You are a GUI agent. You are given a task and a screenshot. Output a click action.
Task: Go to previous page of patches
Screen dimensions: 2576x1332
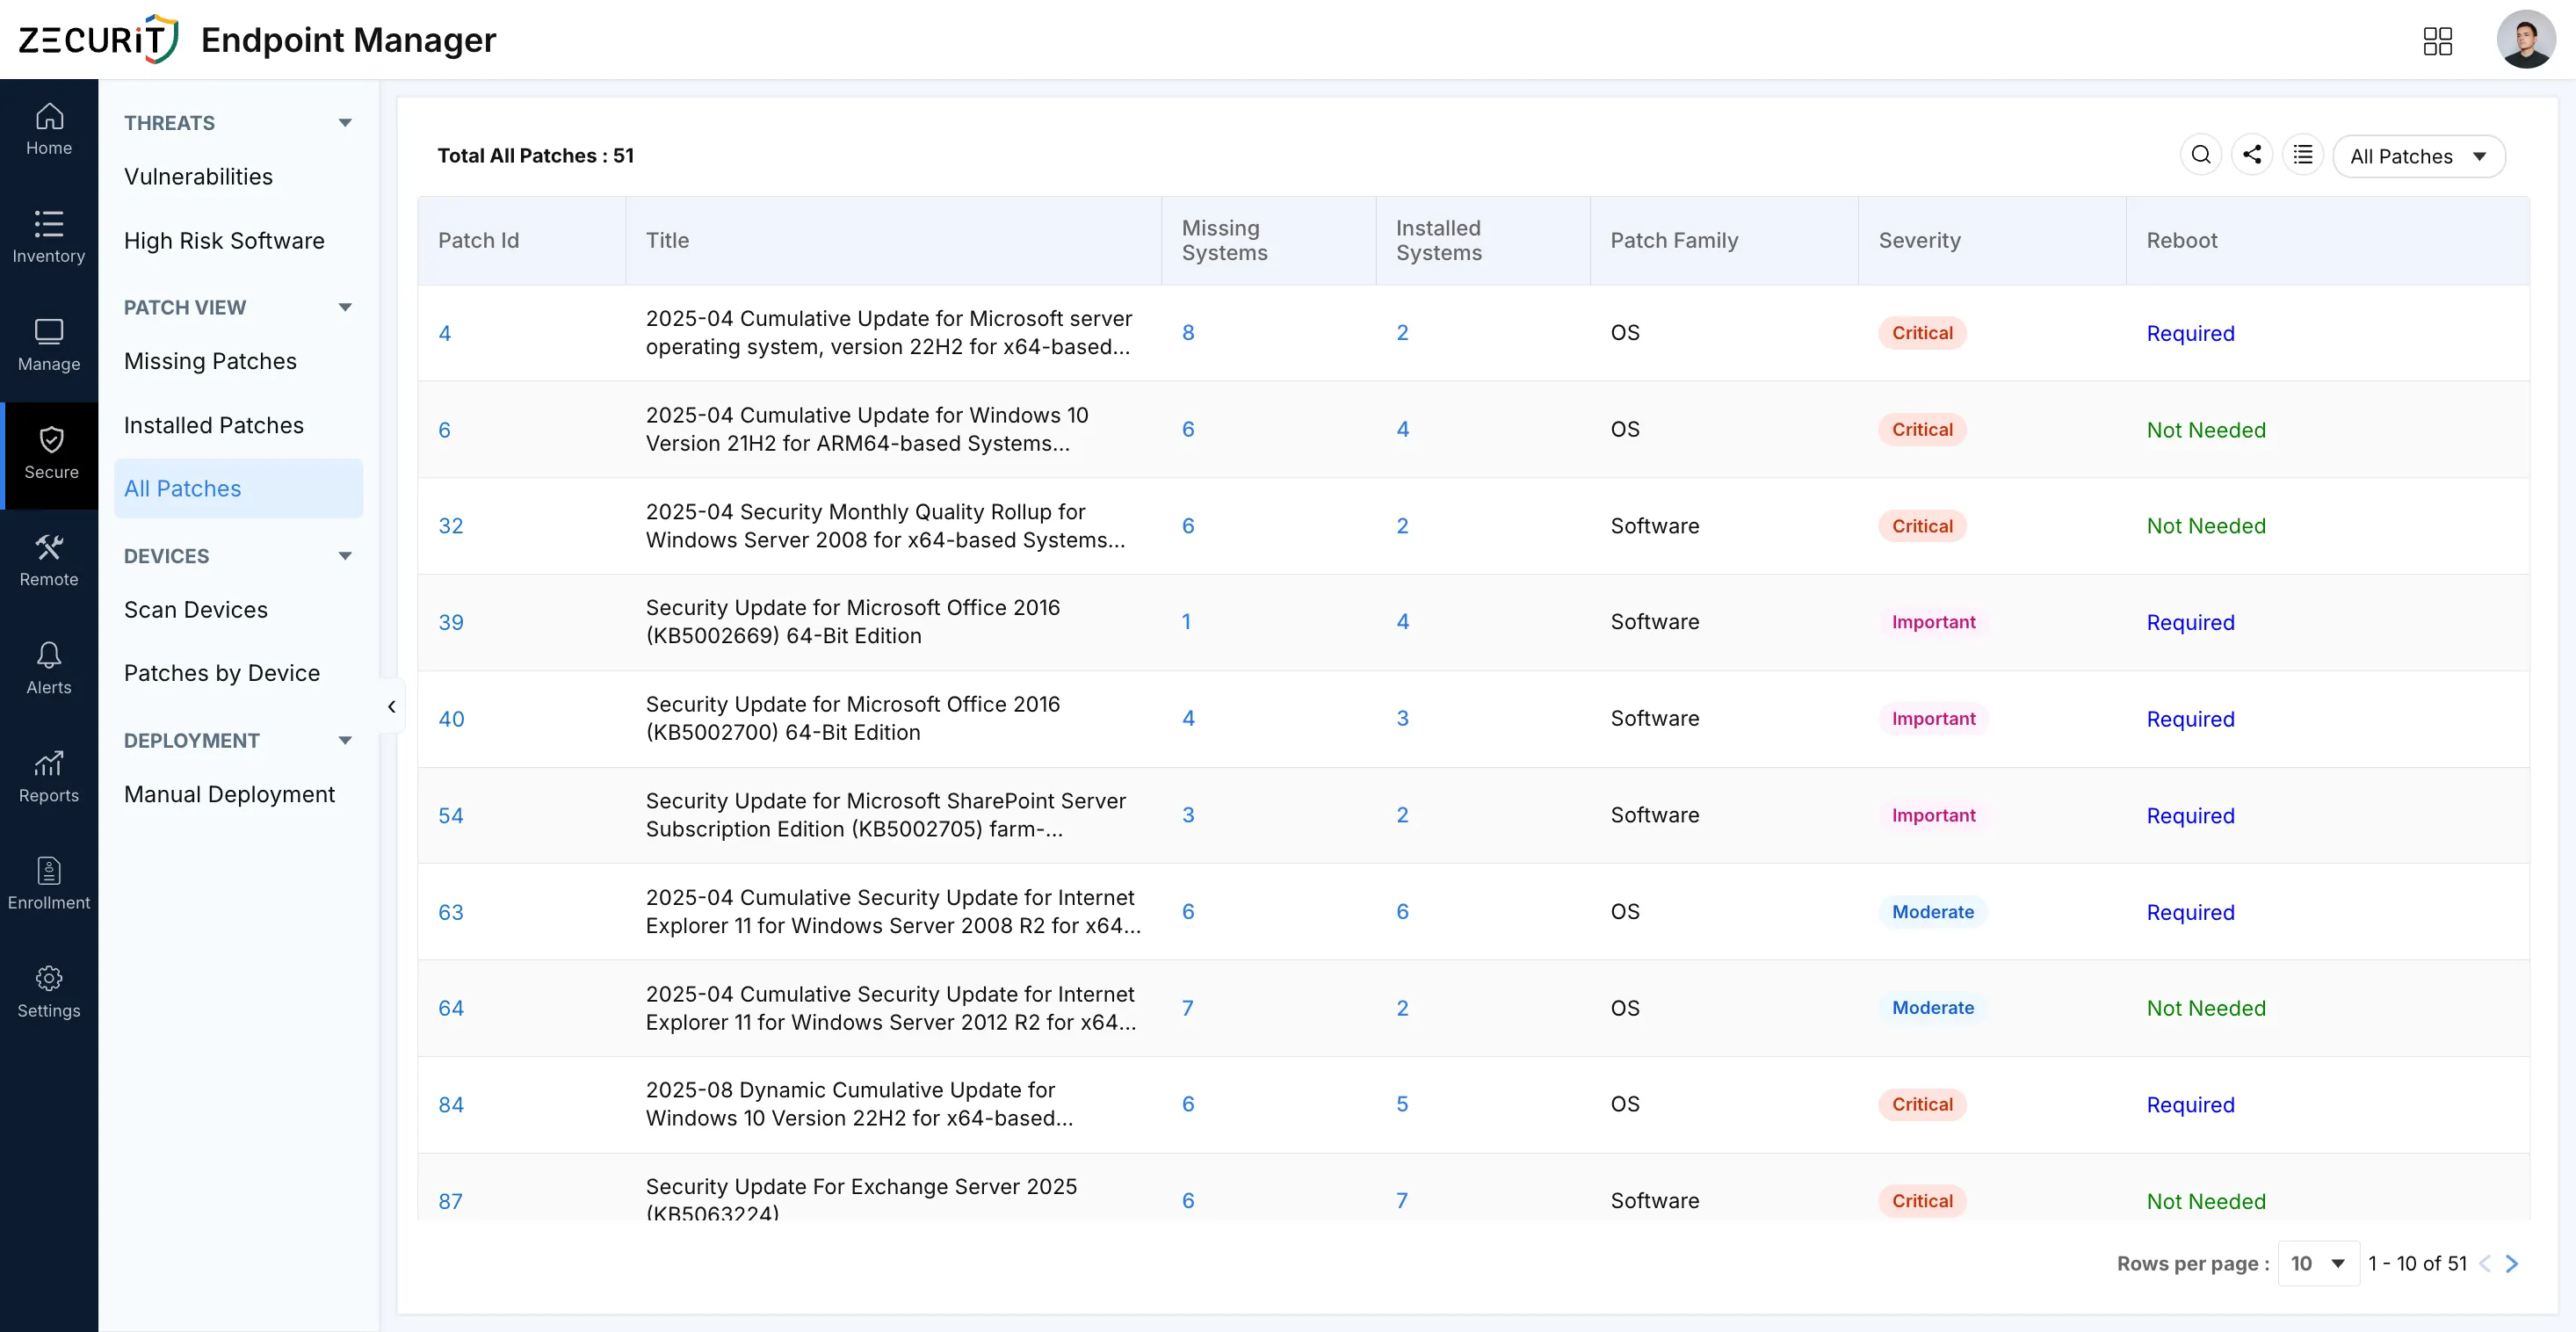click(2485, 1263)
